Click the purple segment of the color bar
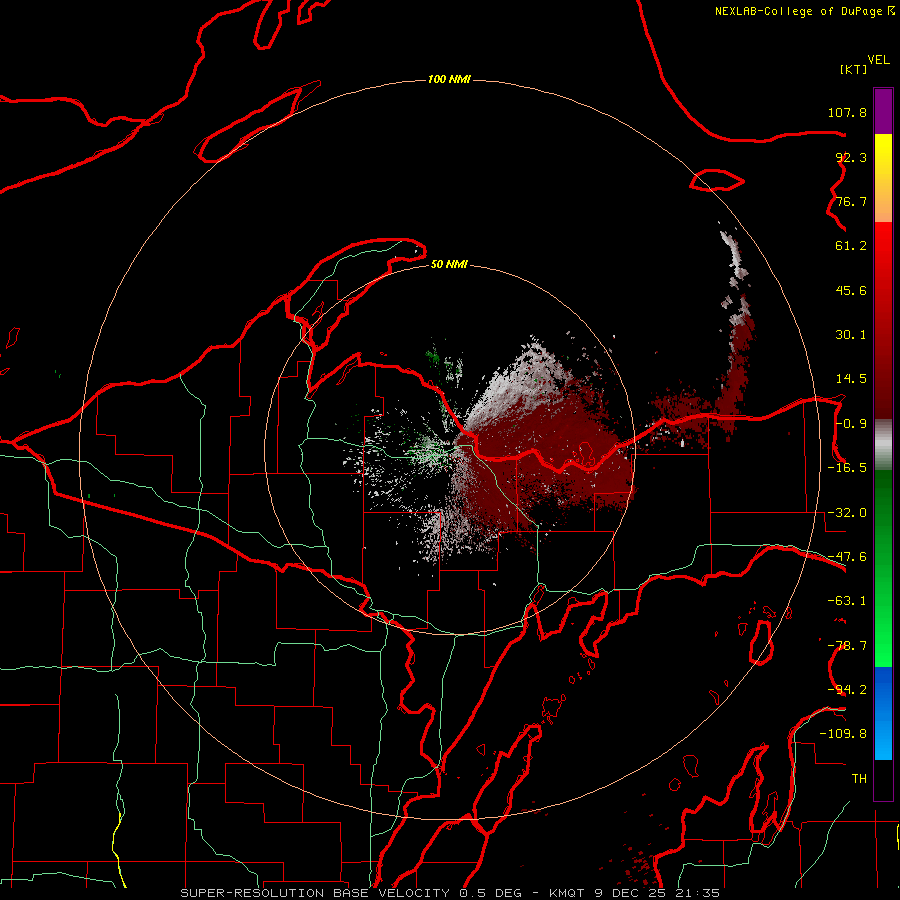Screen dimensions: 900x900 883,111
